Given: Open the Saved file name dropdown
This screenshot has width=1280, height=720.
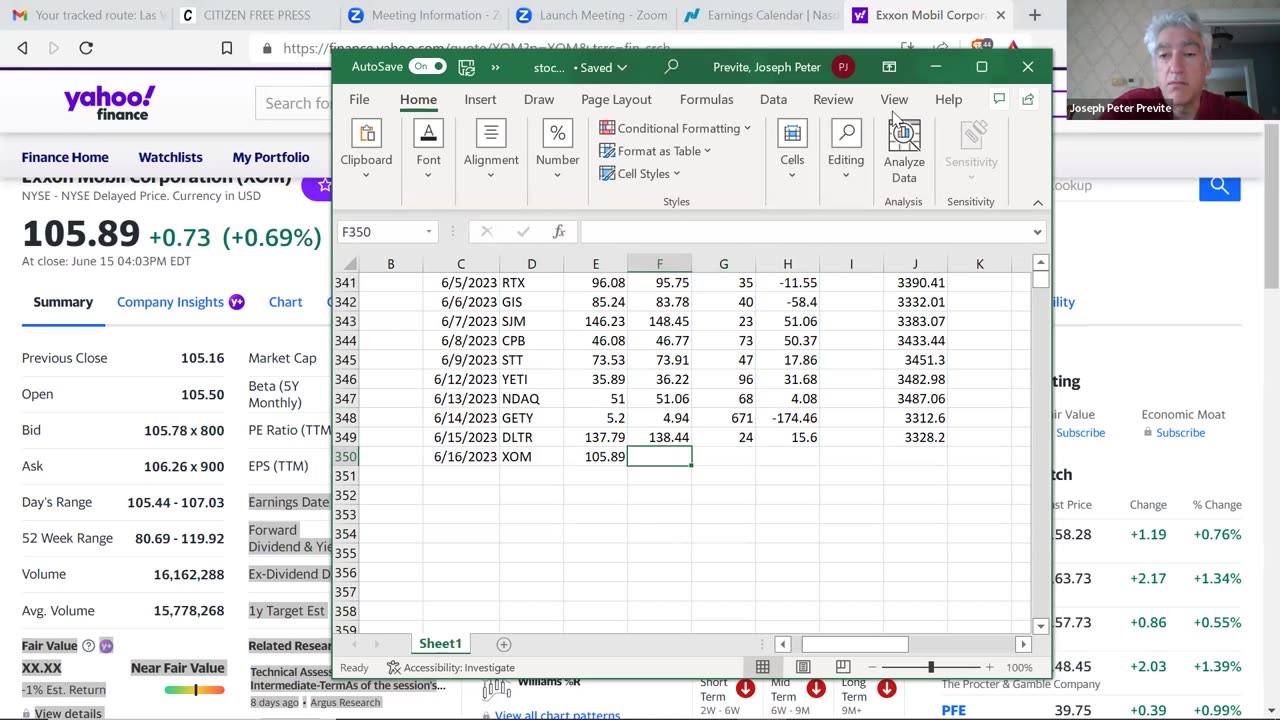Looking at the screenshot, I should [580, 67].
